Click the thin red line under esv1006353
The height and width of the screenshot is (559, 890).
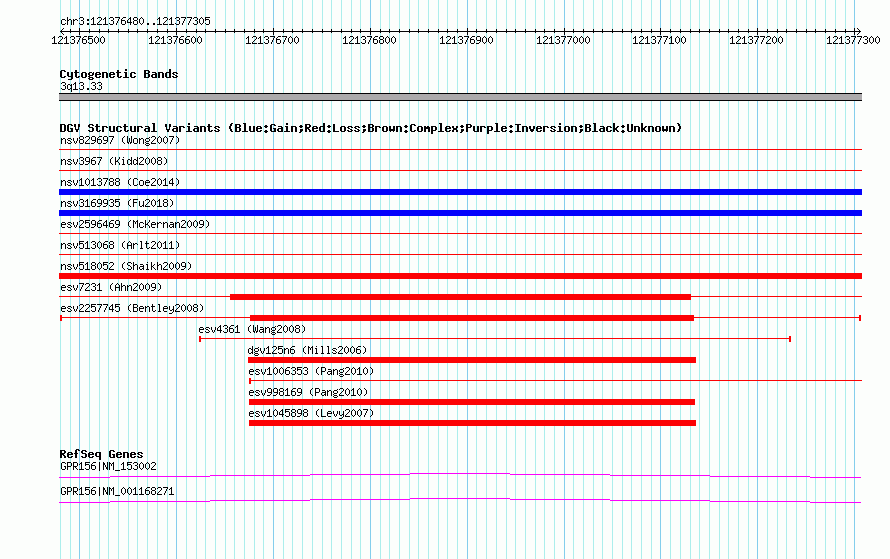click(556, 380)
